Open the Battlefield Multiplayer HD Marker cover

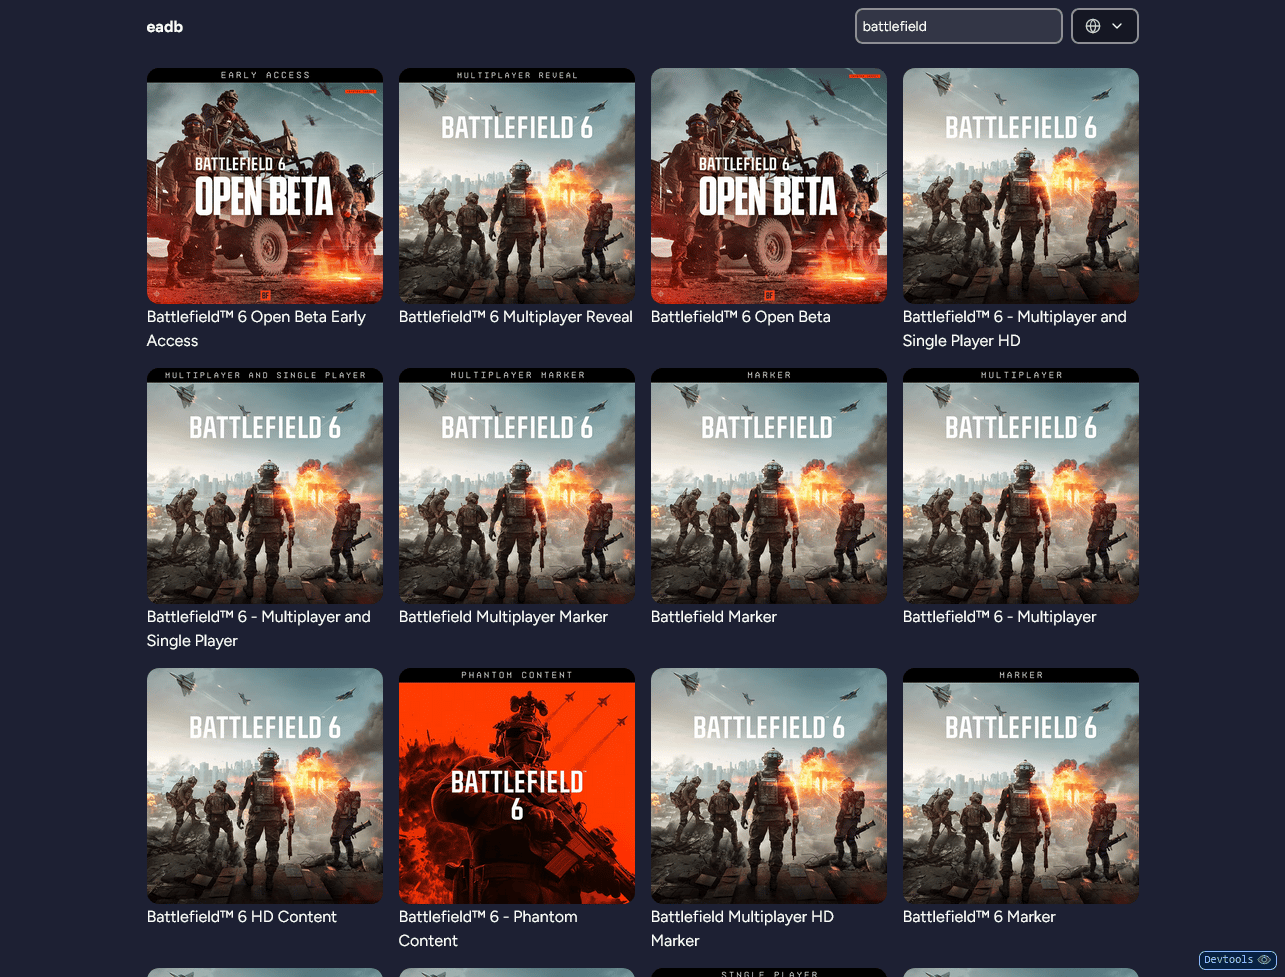pos(769,786)
